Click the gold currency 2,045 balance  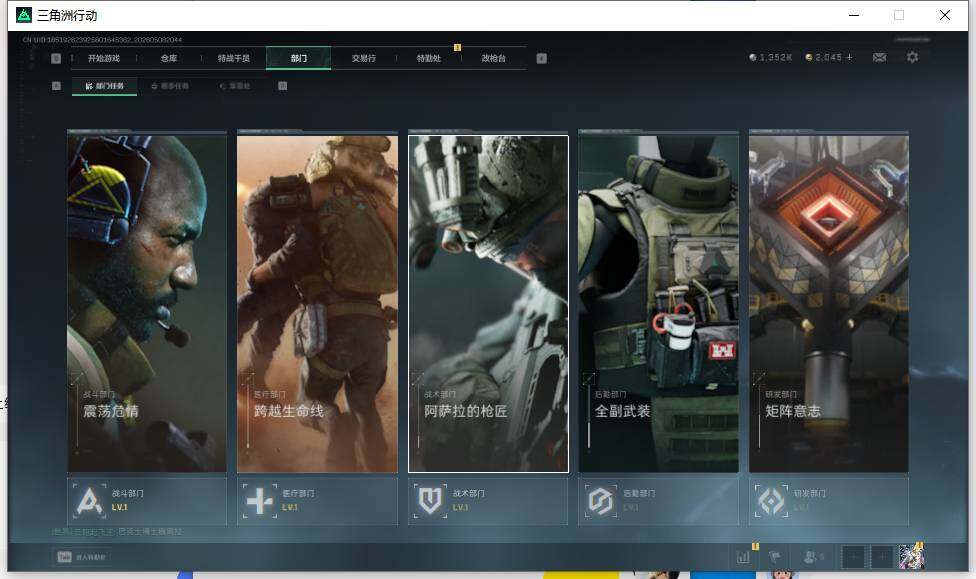coord(824,57)
